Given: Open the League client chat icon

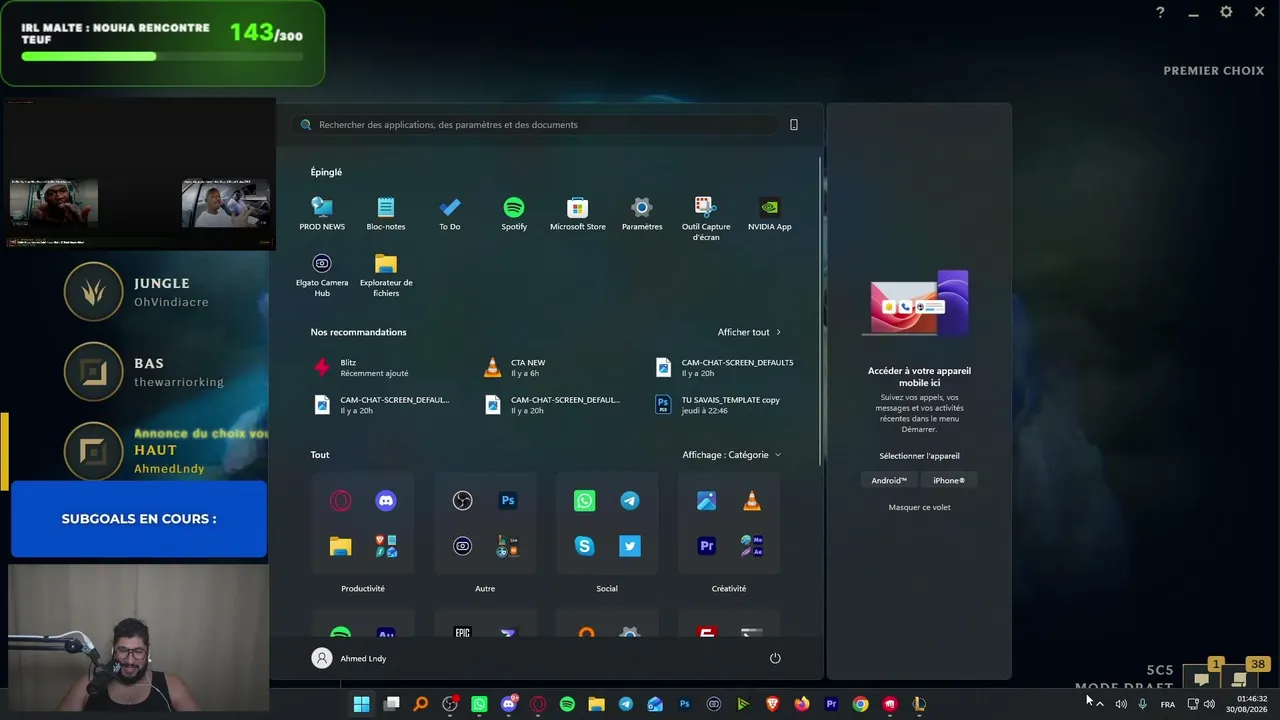Looking at the screenshot, I should pos(1202,679).
